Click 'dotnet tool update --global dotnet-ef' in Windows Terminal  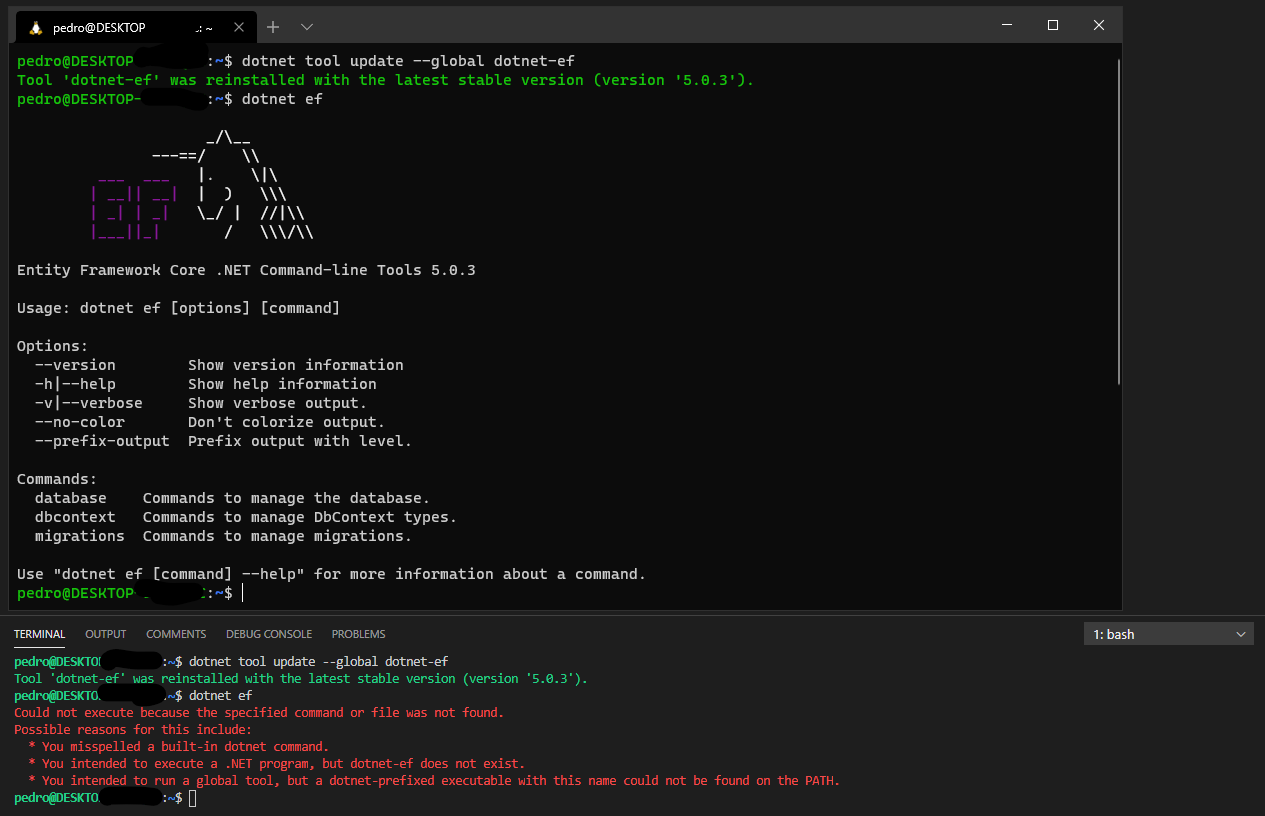tap(408, 61)
